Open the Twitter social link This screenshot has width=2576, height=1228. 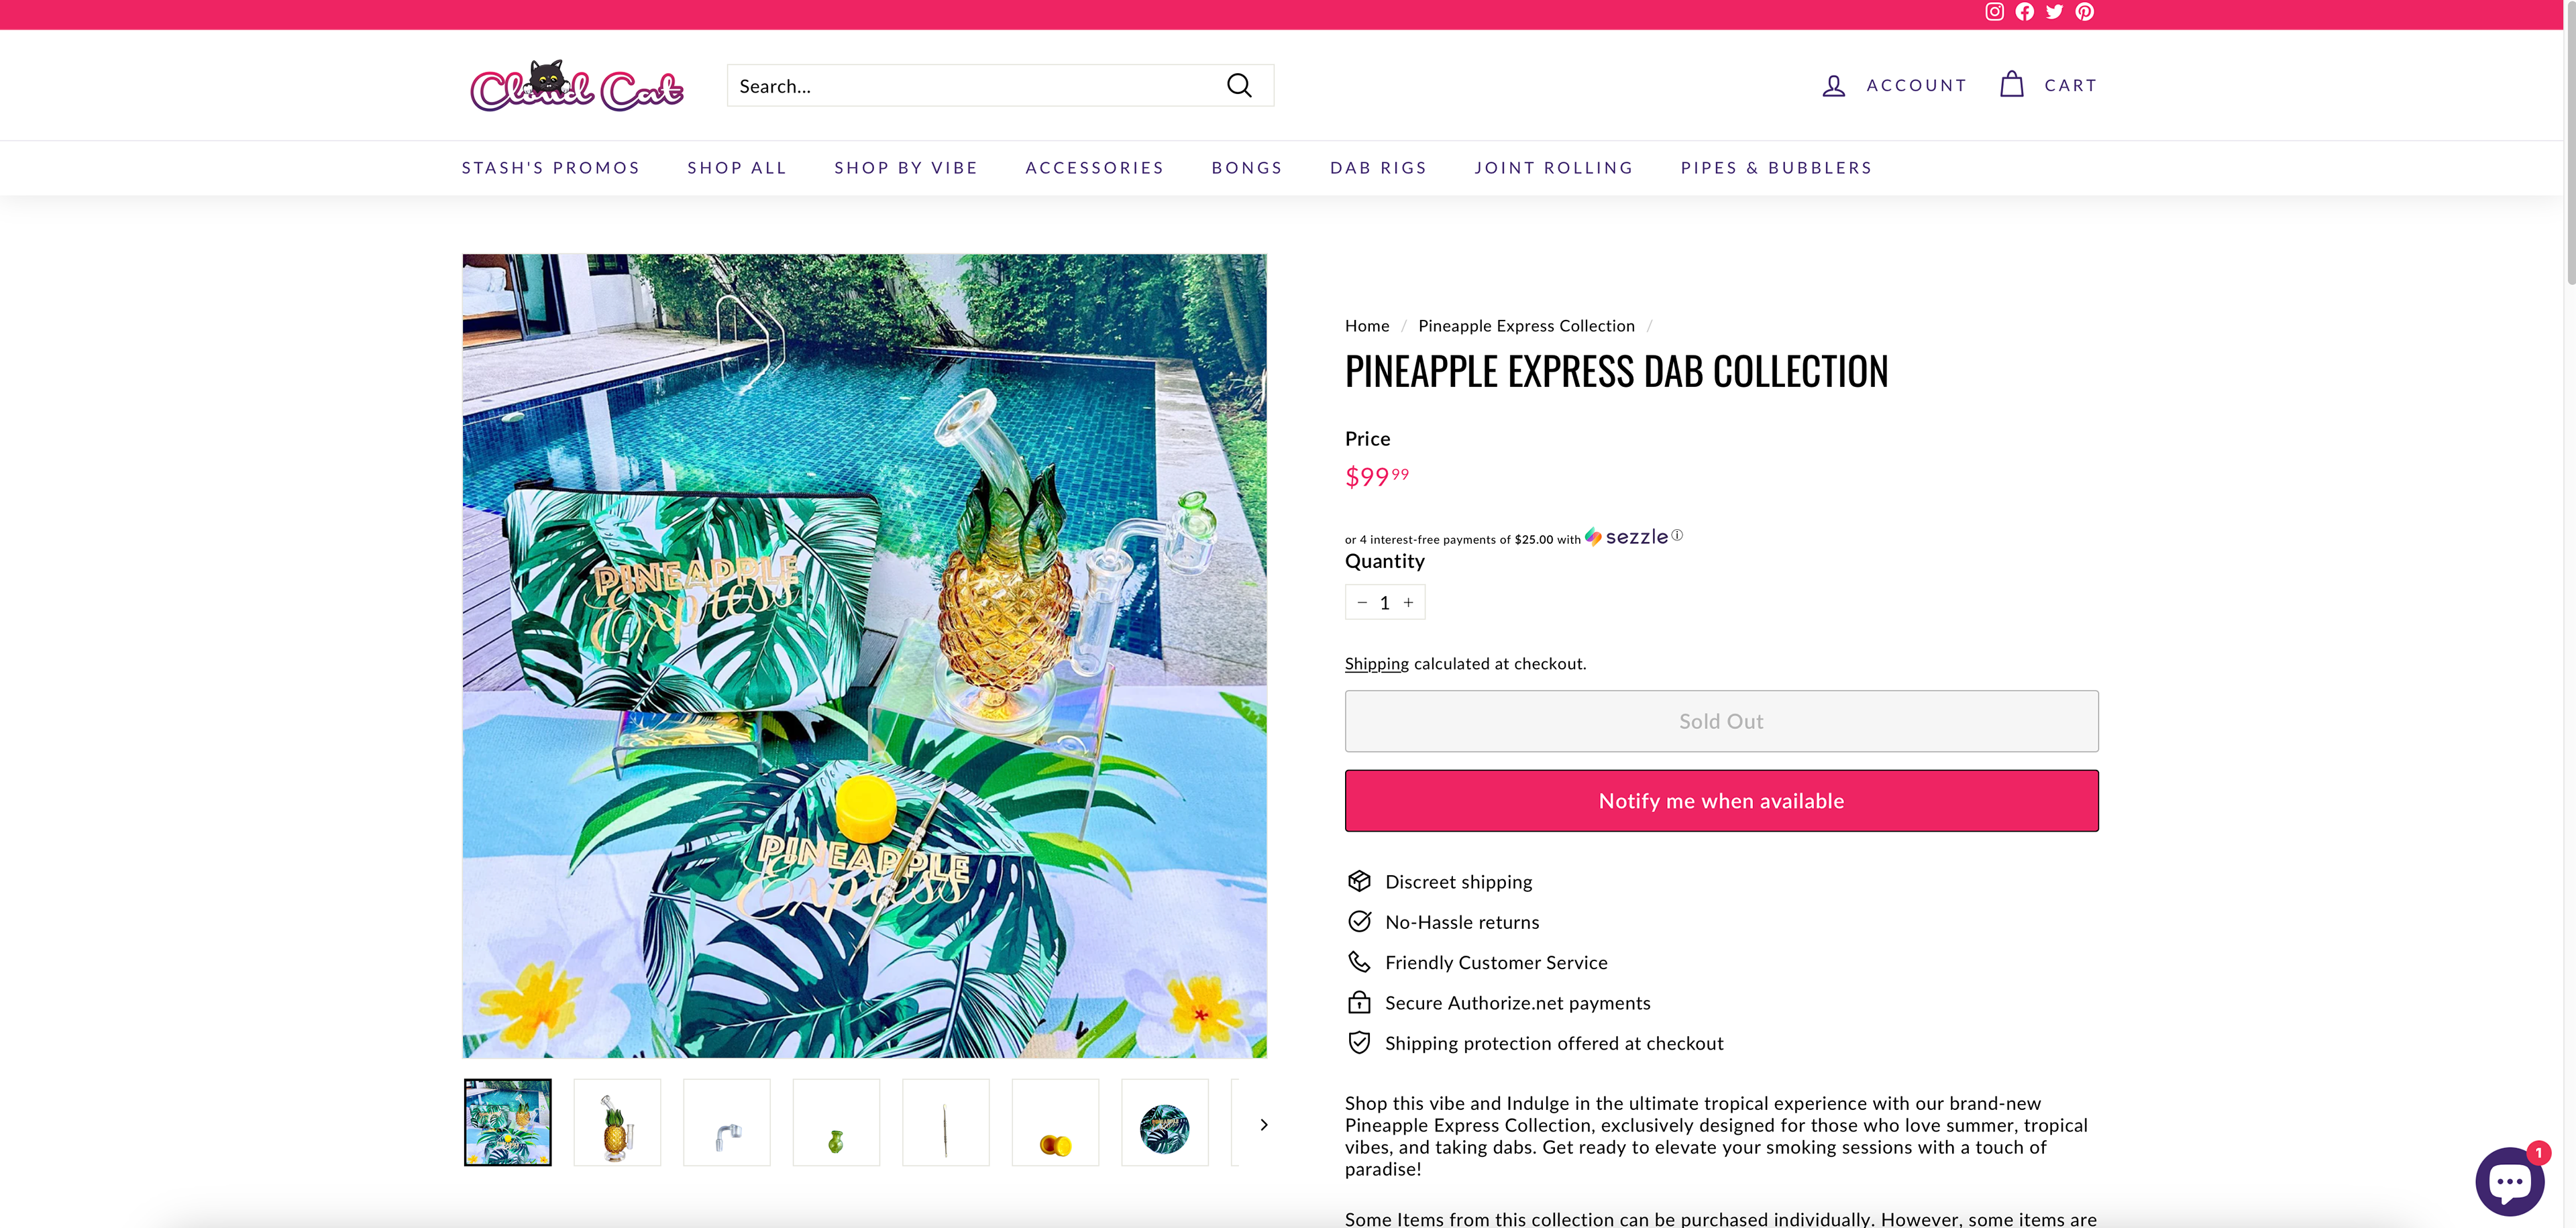point(2054,12)
